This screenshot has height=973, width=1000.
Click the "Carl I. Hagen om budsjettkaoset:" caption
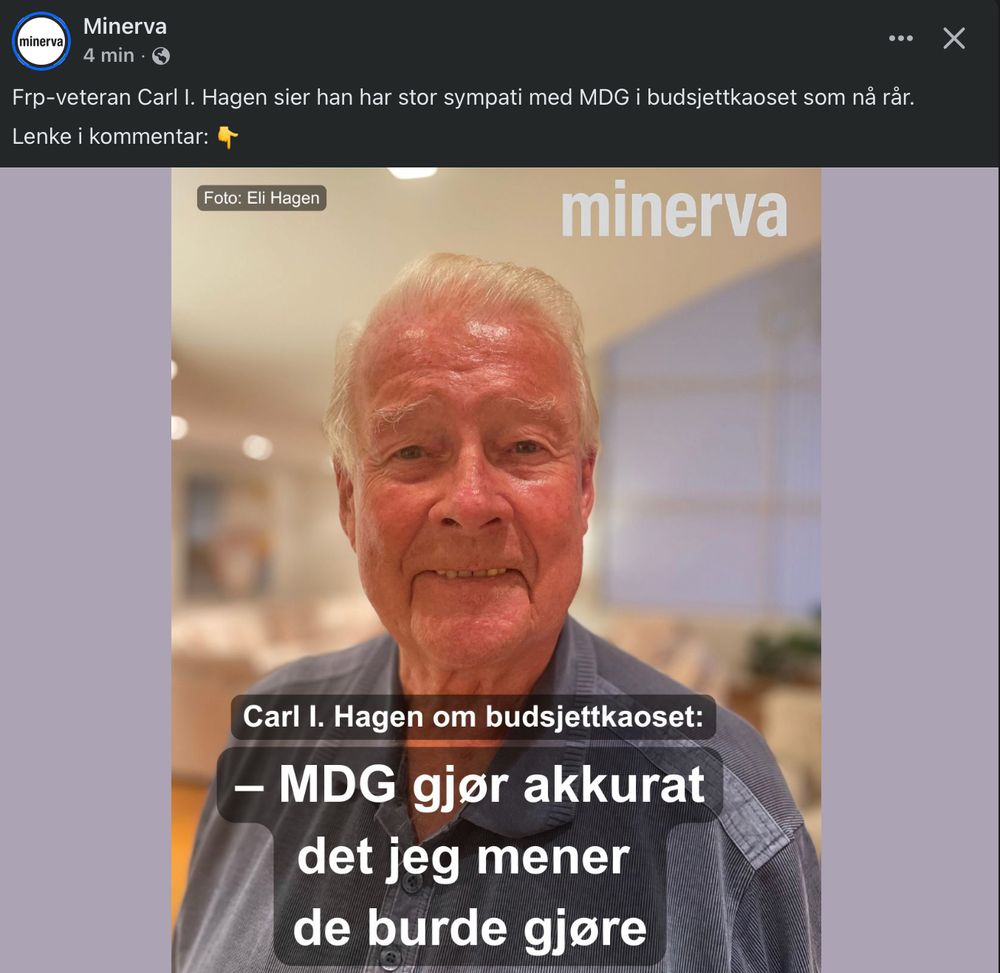point(473,717)
